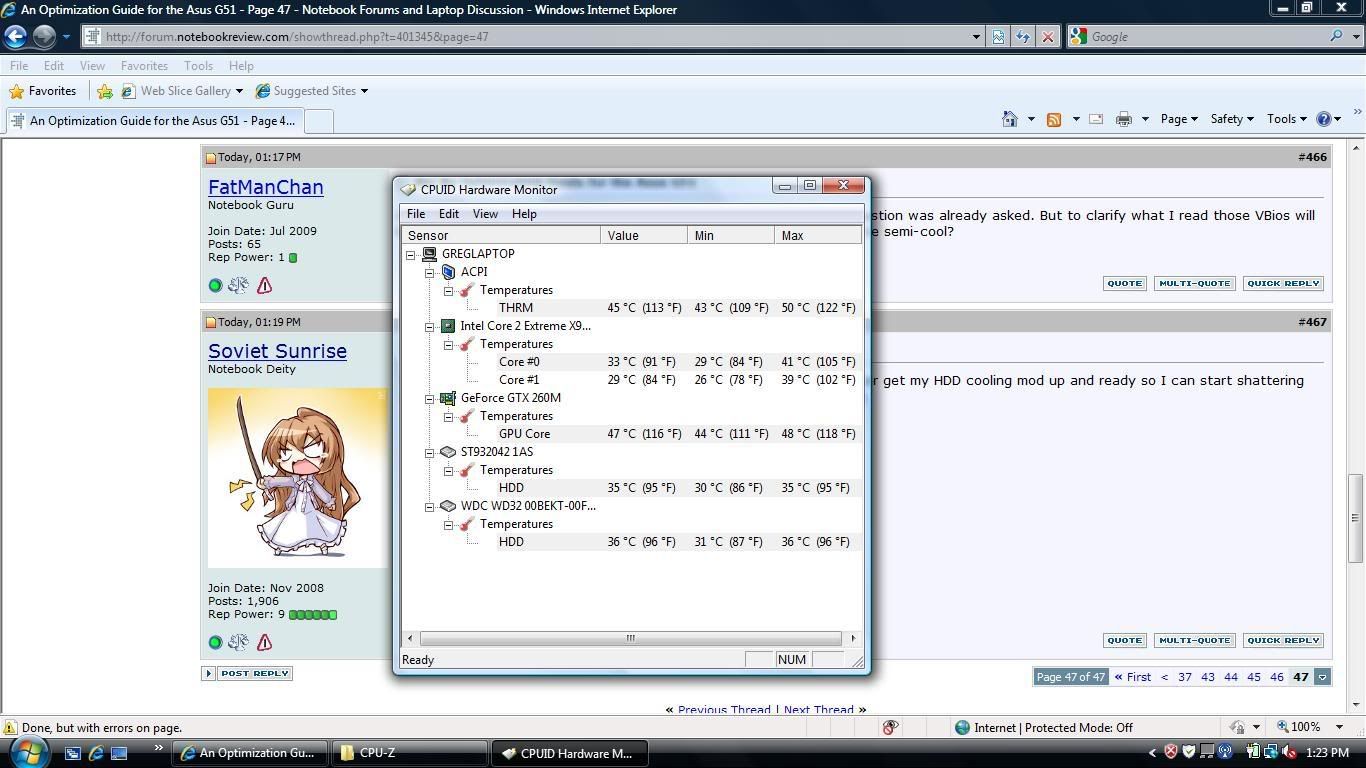Click the URL address bar field

point(536,37)
